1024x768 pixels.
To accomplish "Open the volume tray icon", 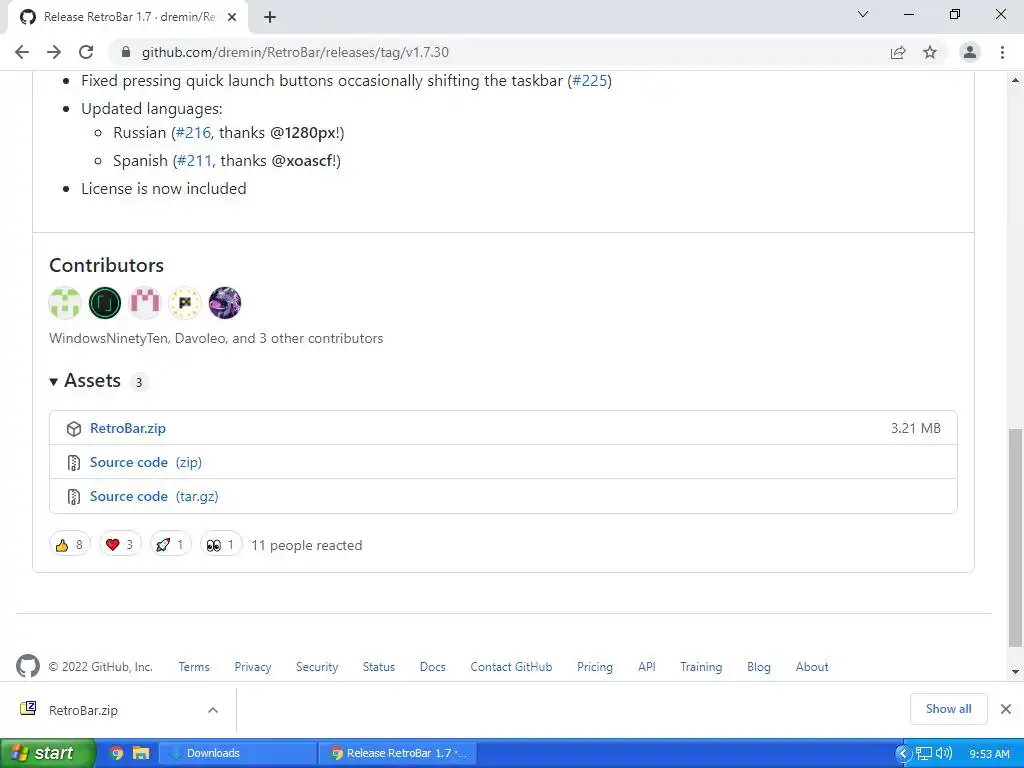I will point(944,753).
